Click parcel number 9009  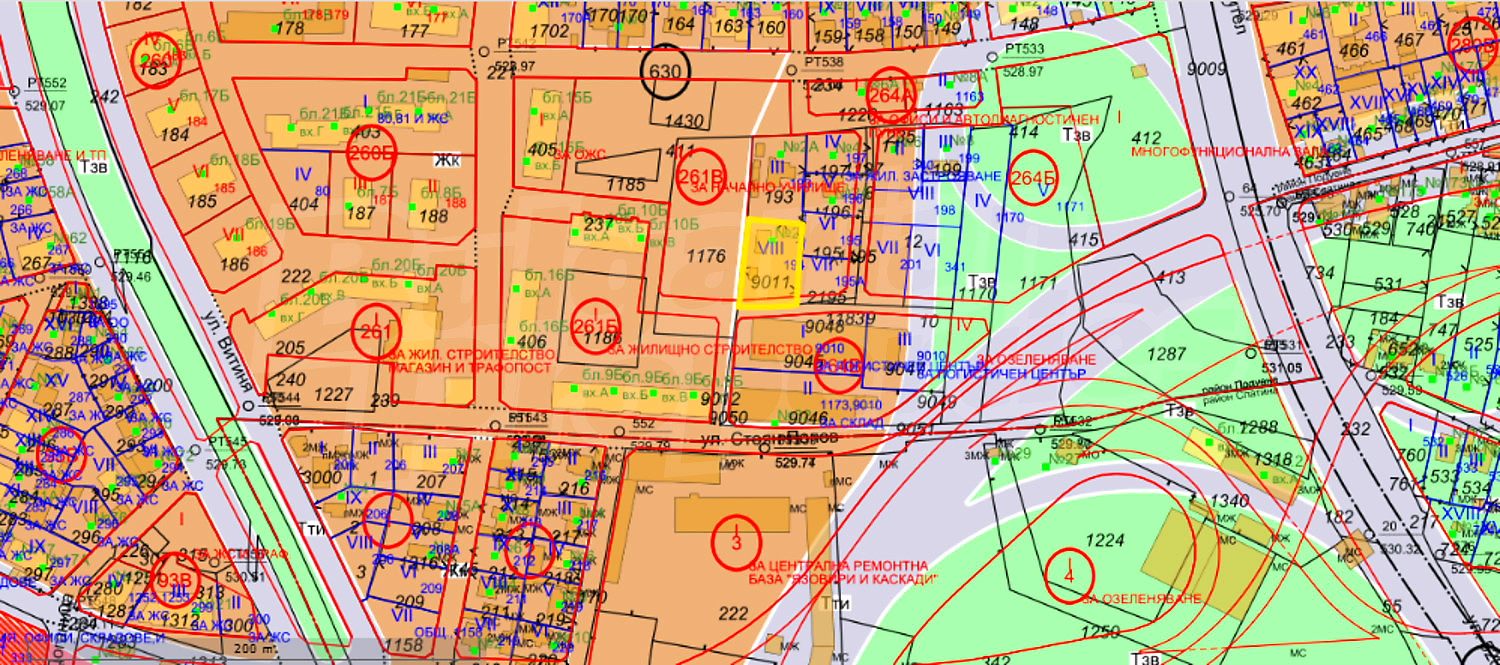pyautogui.click(x=1207, y=68)
